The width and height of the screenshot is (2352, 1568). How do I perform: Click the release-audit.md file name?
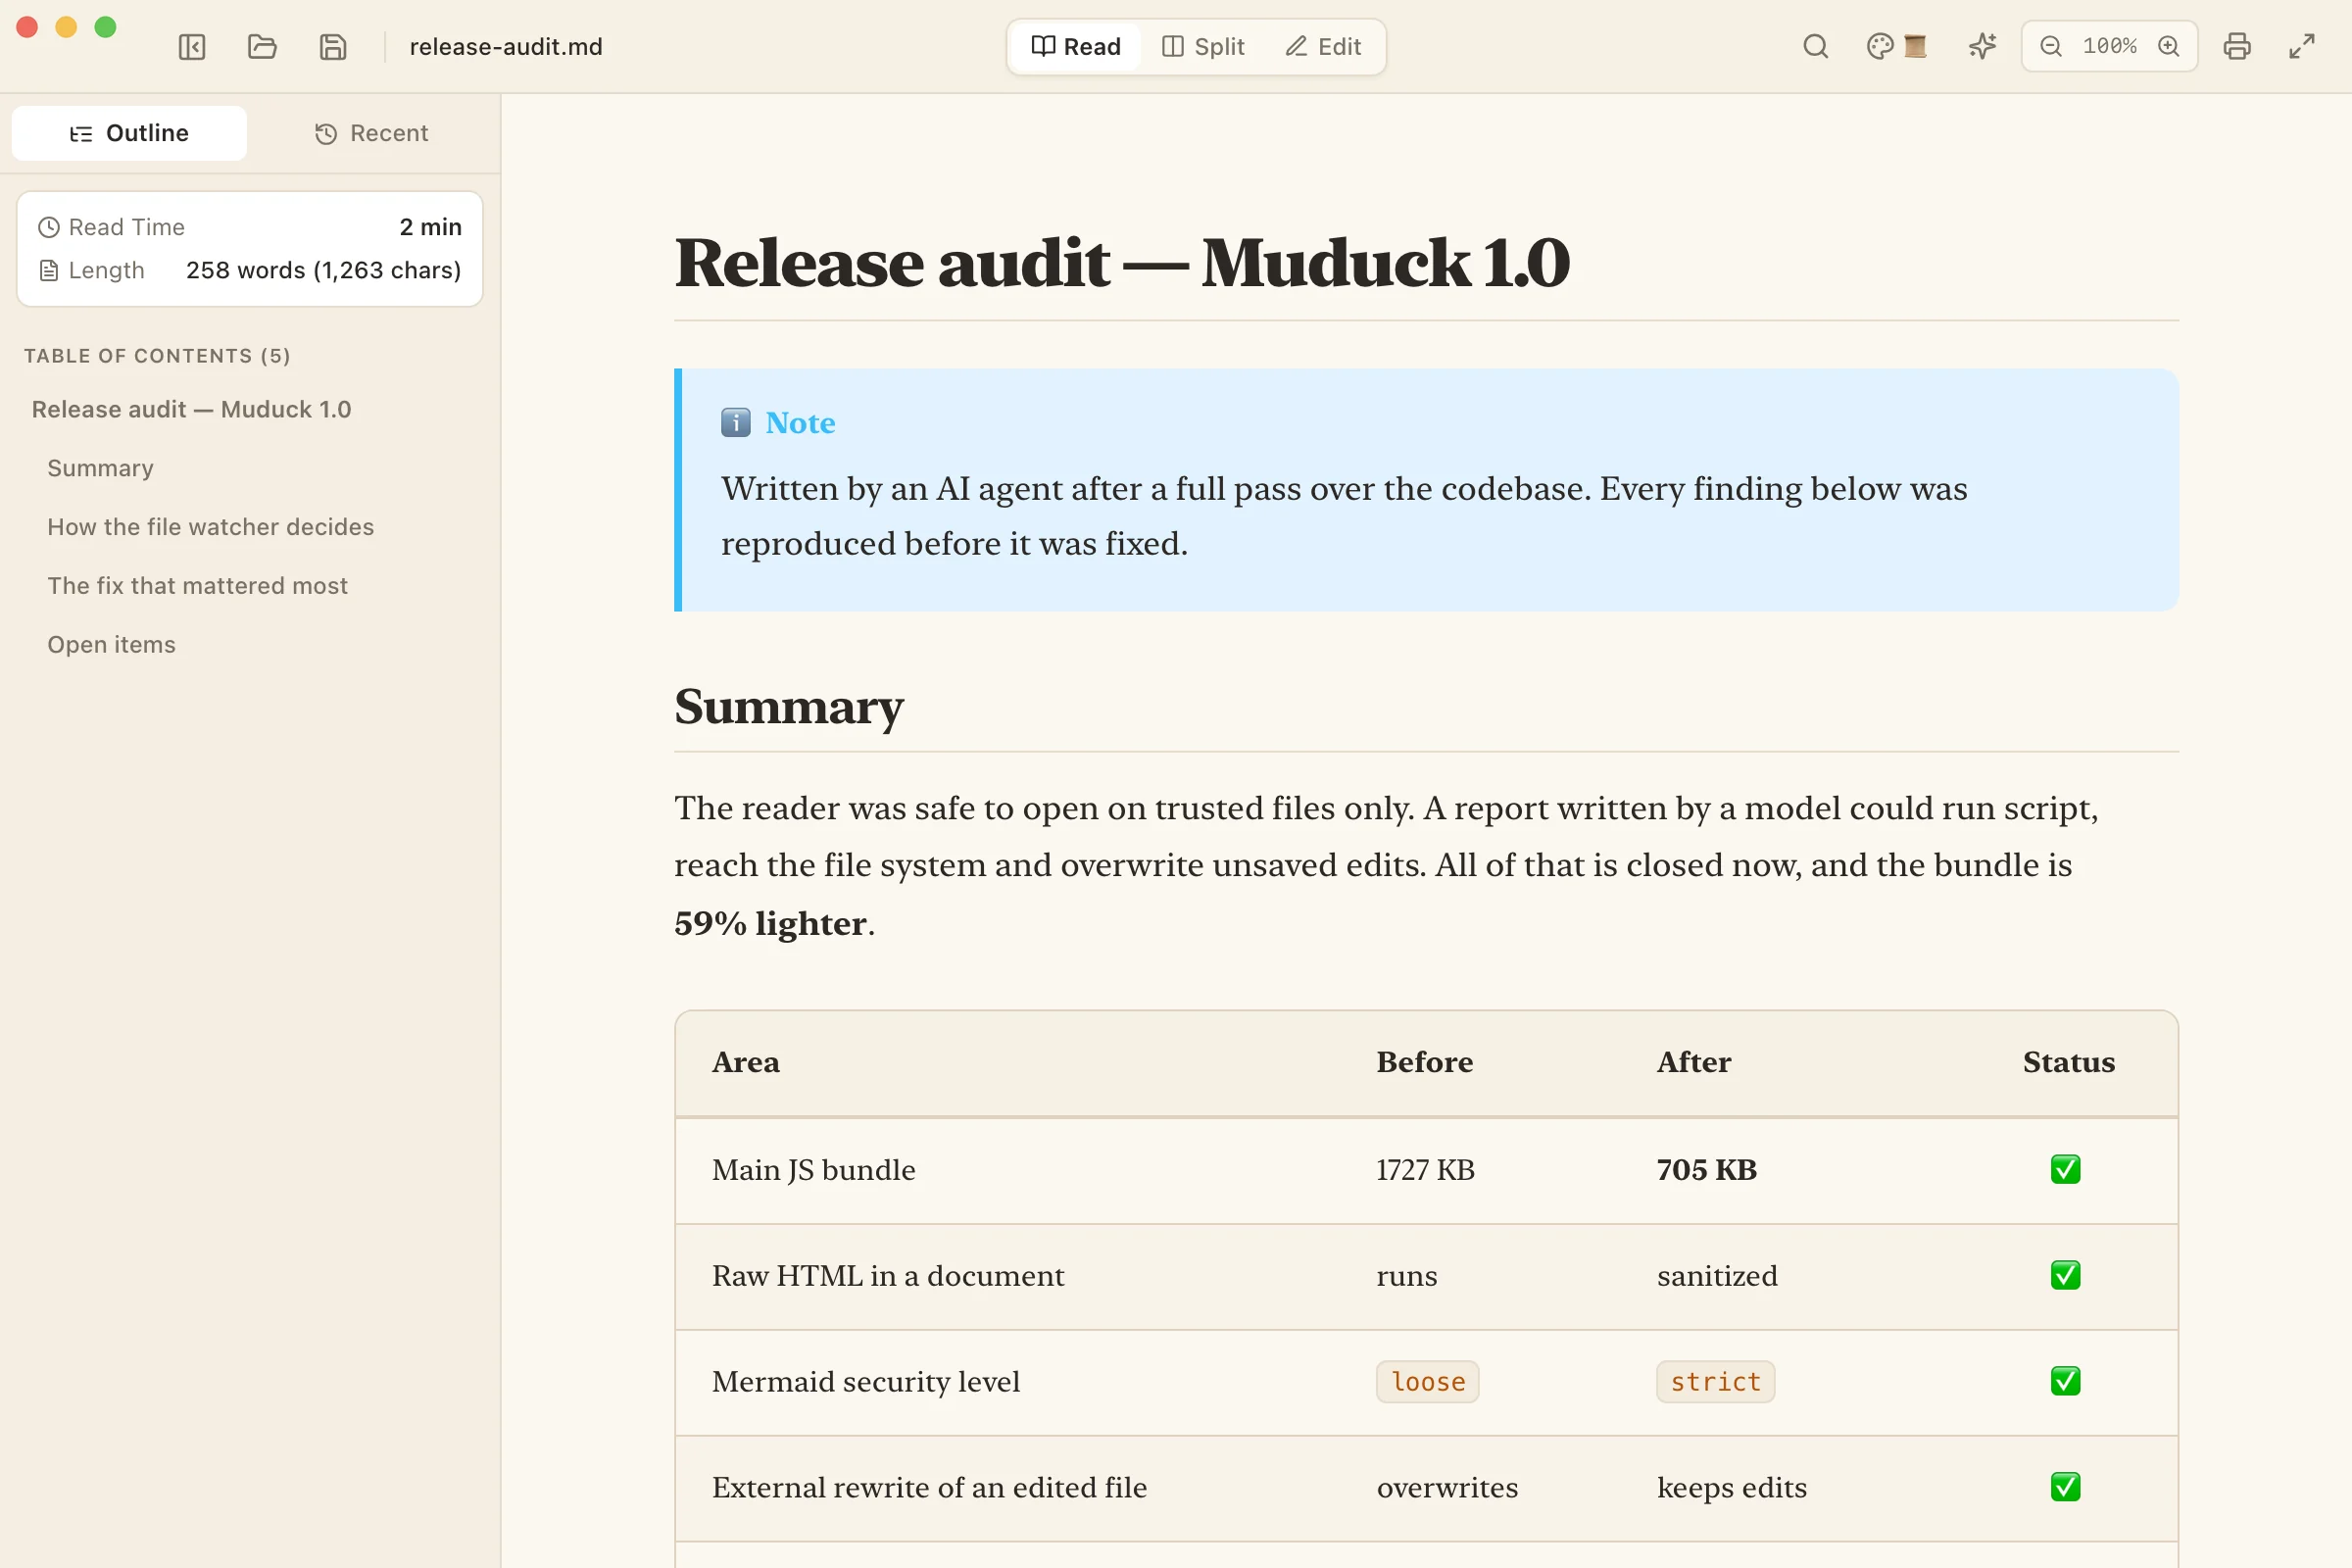[506, 47]
